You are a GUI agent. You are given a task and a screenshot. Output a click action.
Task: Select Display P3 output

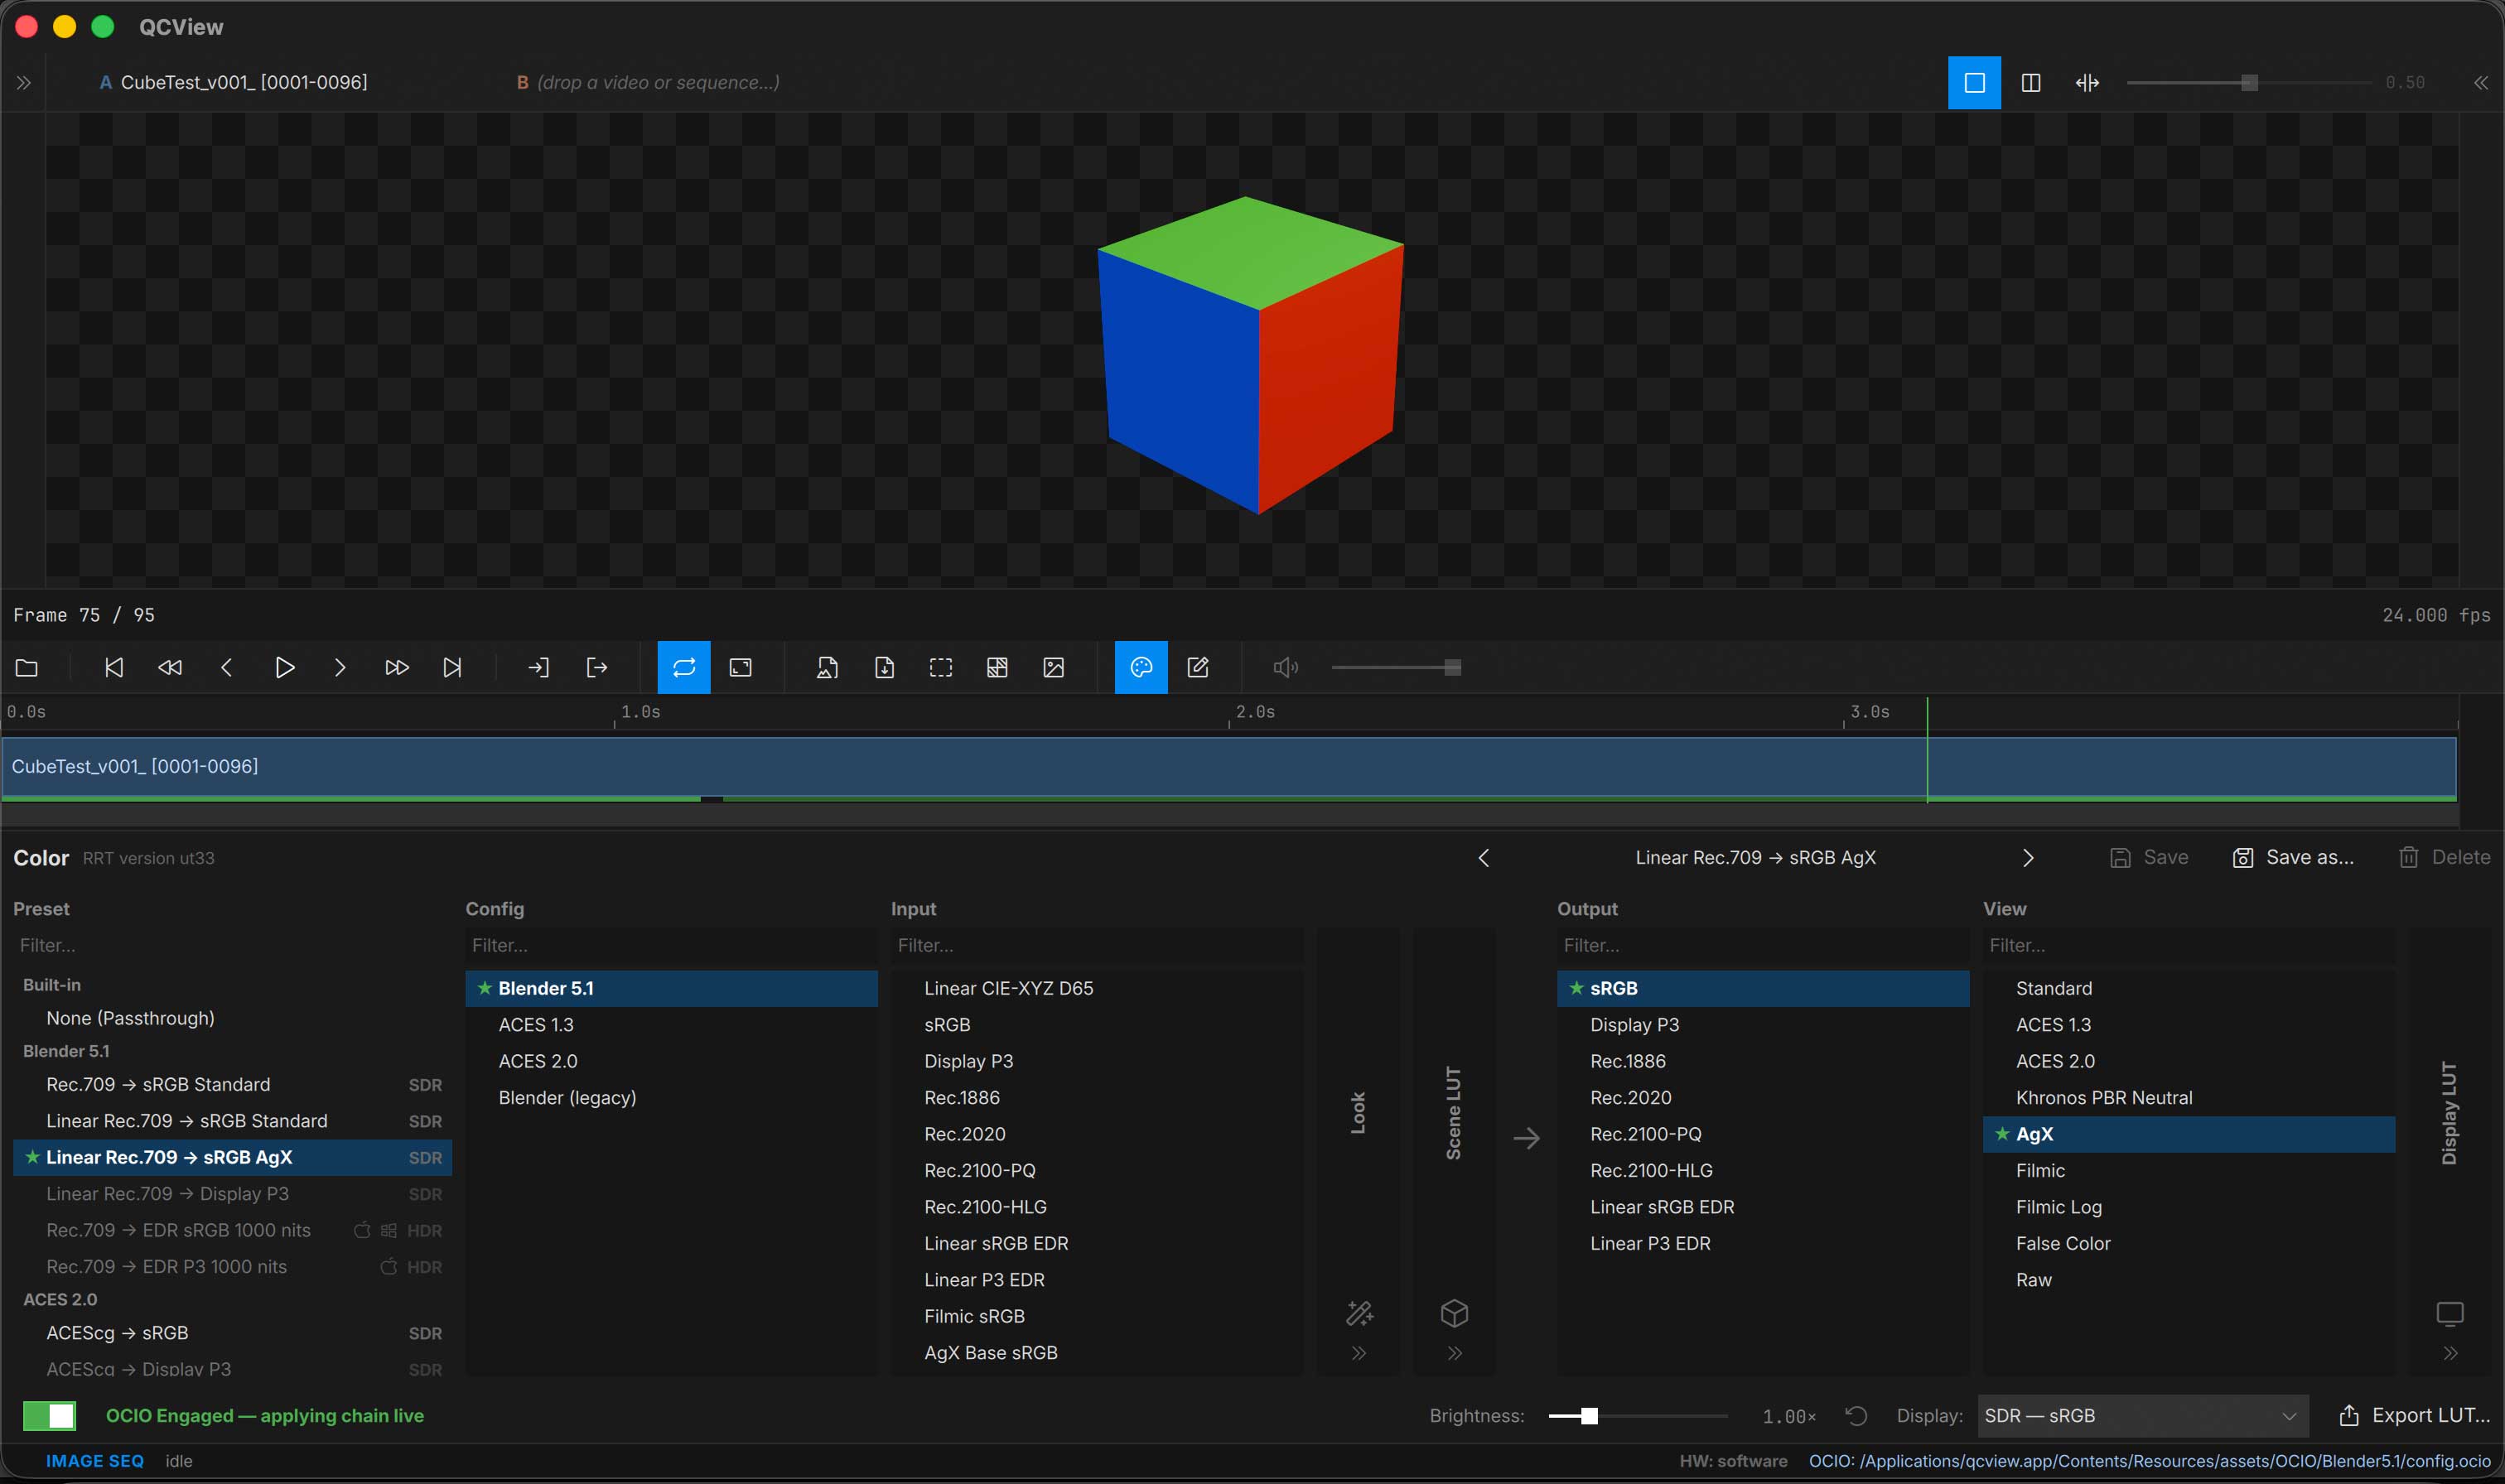point(1763,1025)
